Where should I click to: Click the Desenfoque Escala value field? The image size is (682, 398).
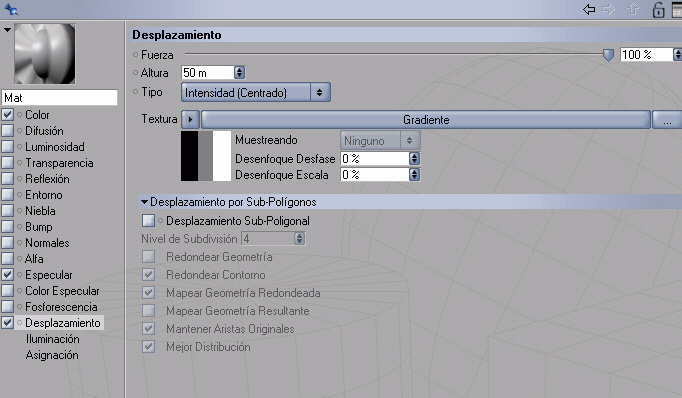click(x=375, y=175)
